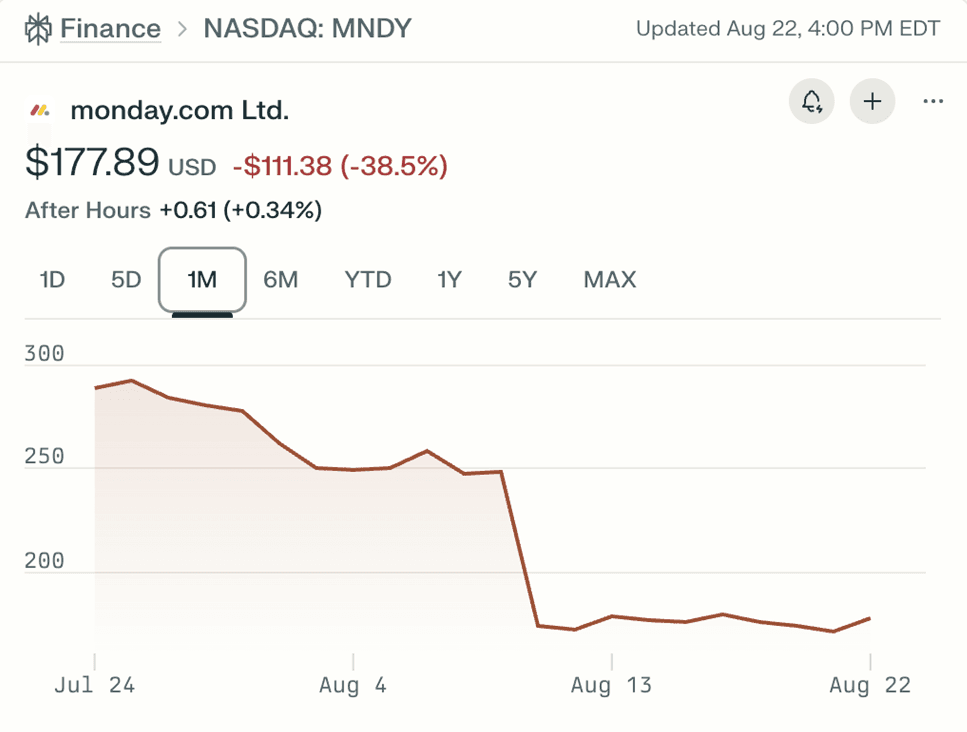Viewport: 967px width, 732px height.
Task: Switch to the 1Y chart view
Action: [x=449, y=280]
